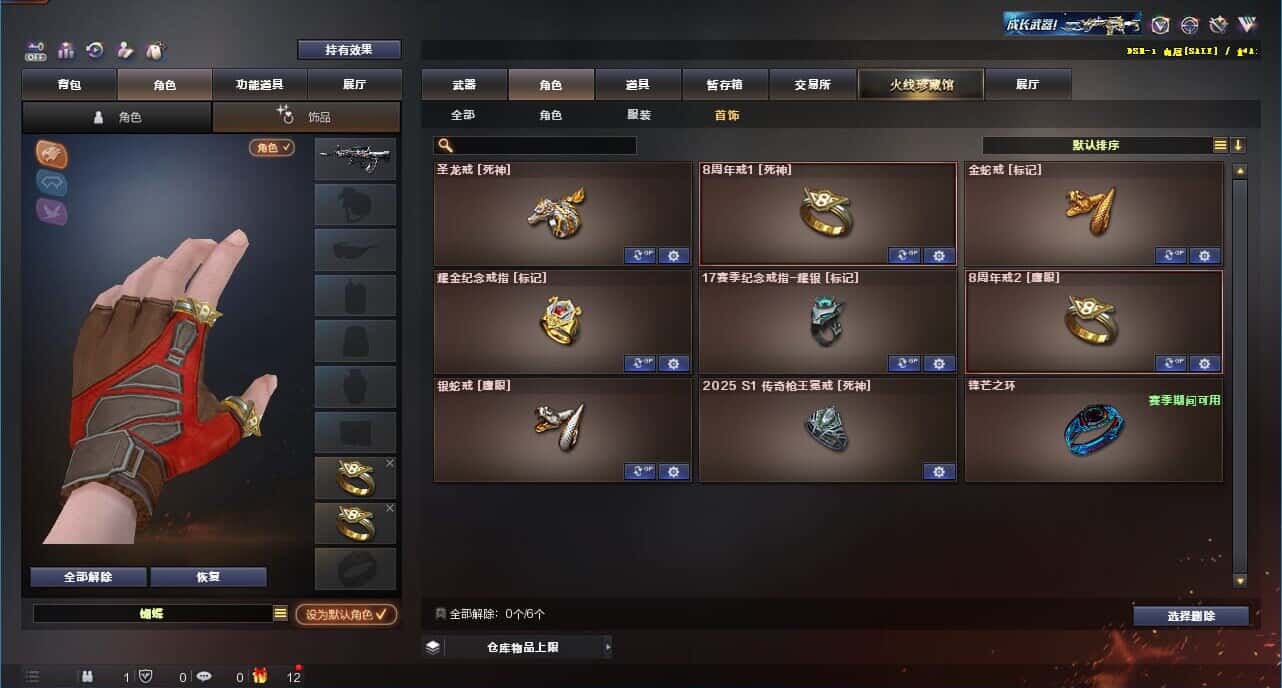Click the gift box icon in bottom bar
This screenshot has height=688, width=1282.
[259, 676]
